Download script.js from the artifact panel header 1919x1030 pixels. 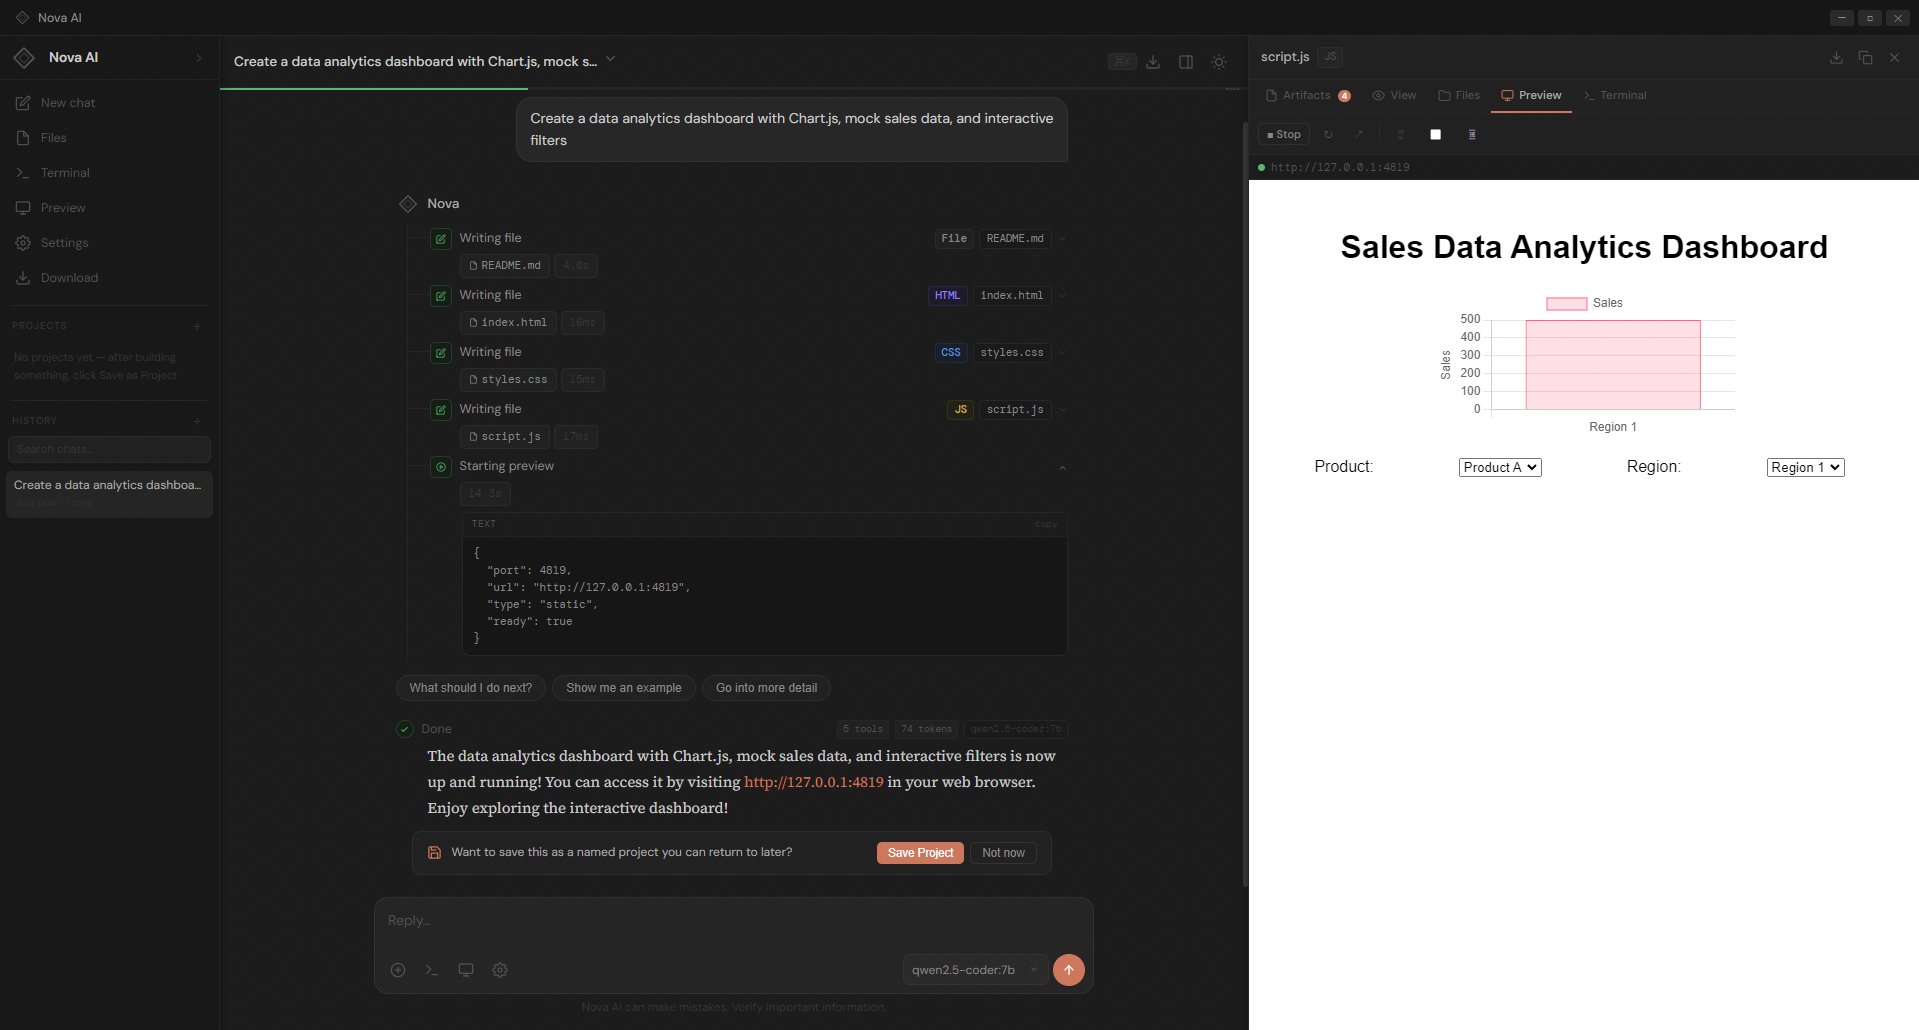pyautogui.click(x=1836, y=58)
